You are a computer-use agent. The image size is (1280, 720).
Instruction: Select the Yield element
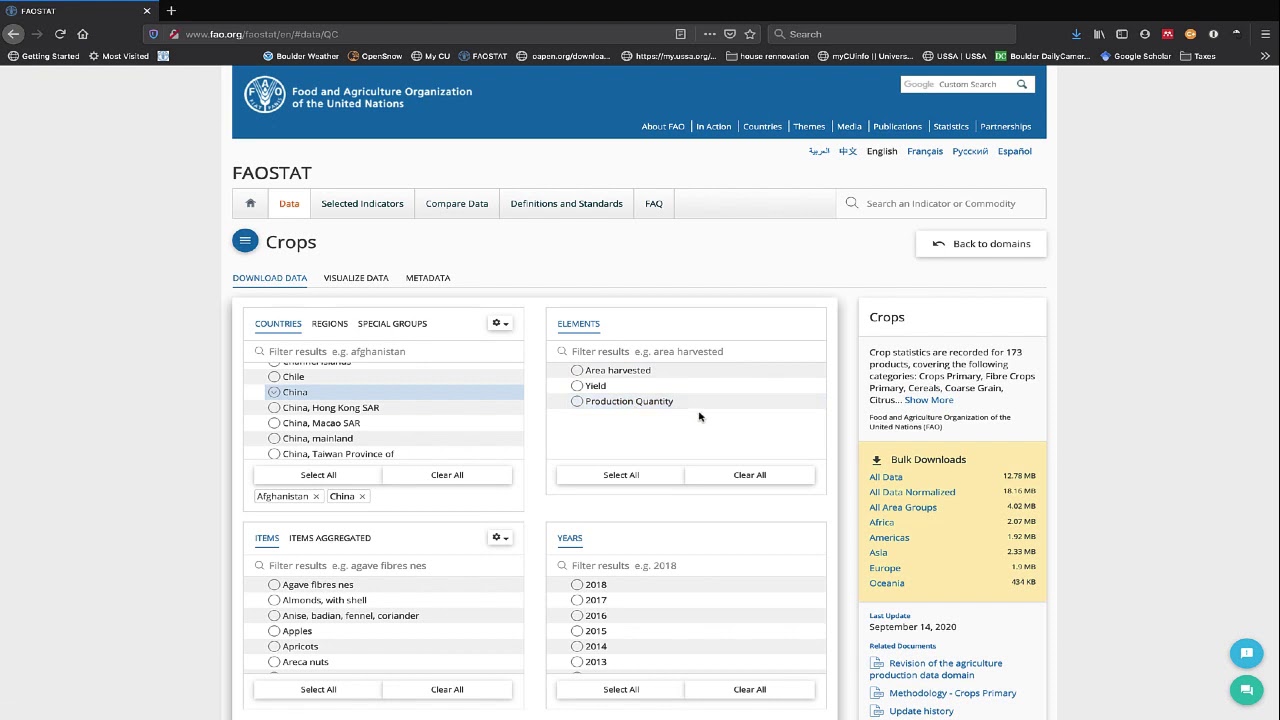[577, 386]
